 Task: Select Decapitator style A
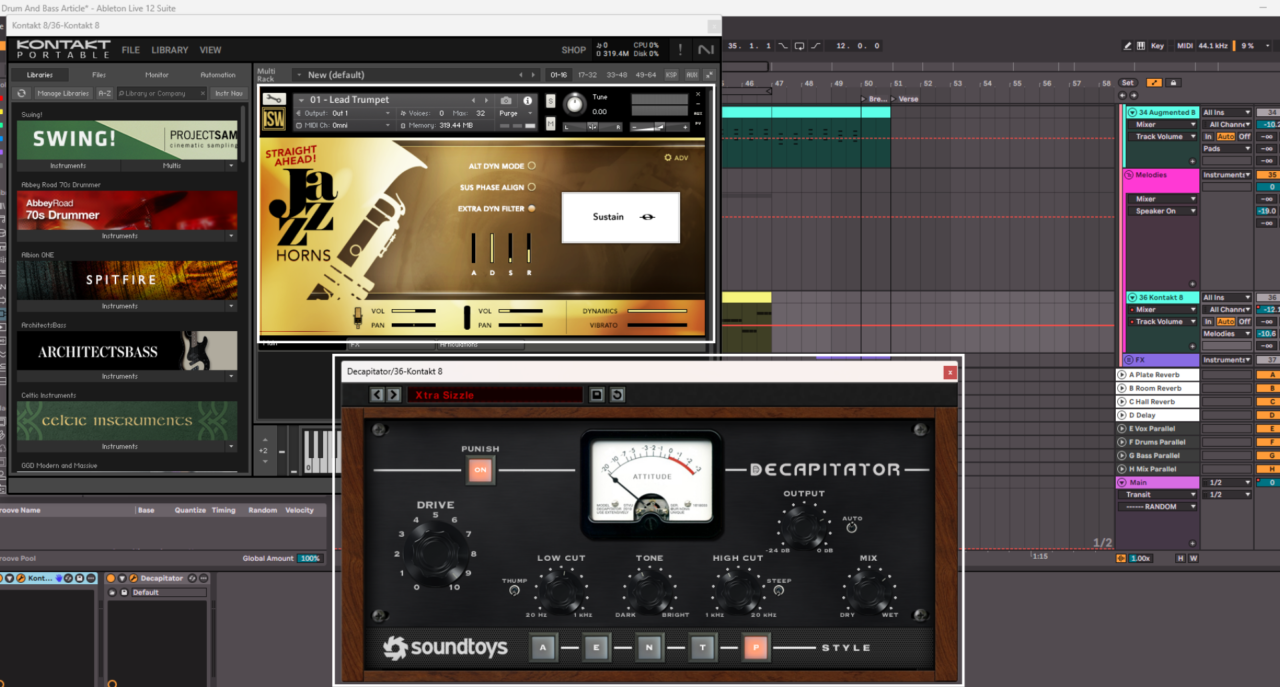(544, 648)
